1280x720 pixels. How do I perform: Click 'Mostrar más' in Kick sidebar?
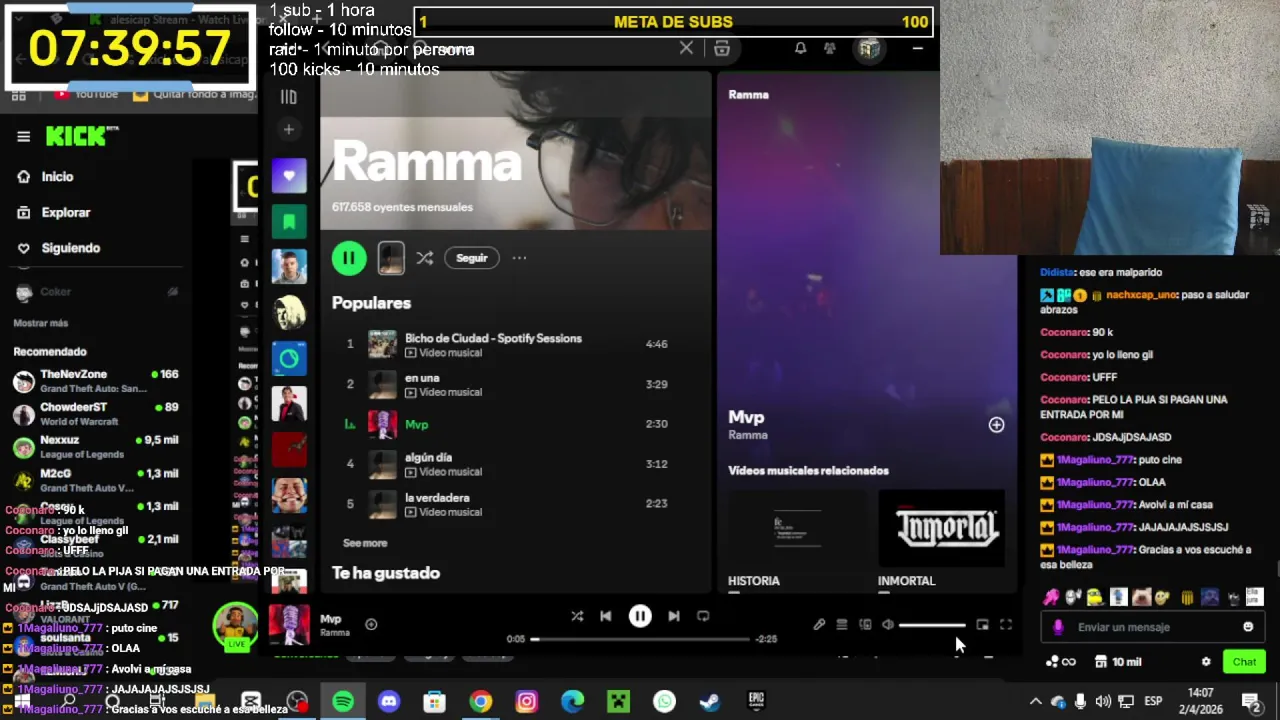(x=41, y=323)
